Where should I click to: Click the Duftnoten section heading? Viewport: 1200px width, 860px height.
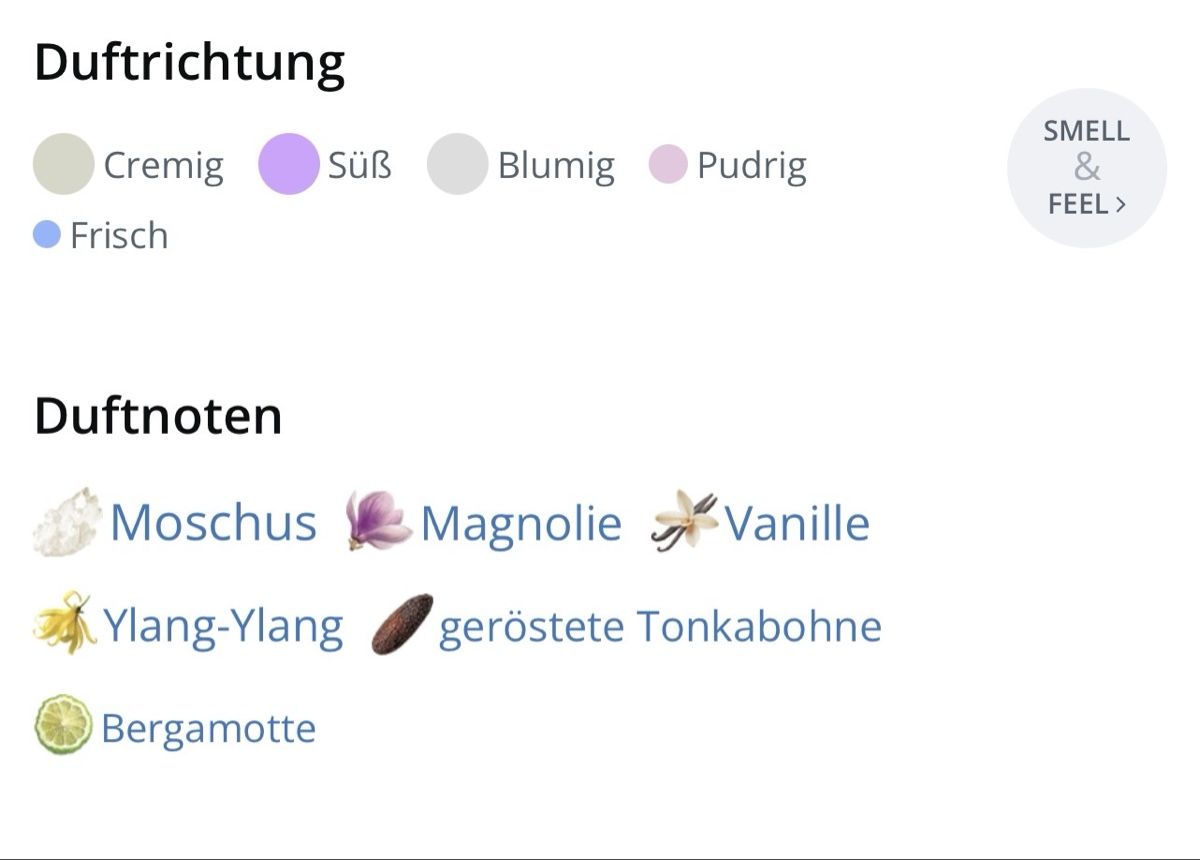pos(158,415)
